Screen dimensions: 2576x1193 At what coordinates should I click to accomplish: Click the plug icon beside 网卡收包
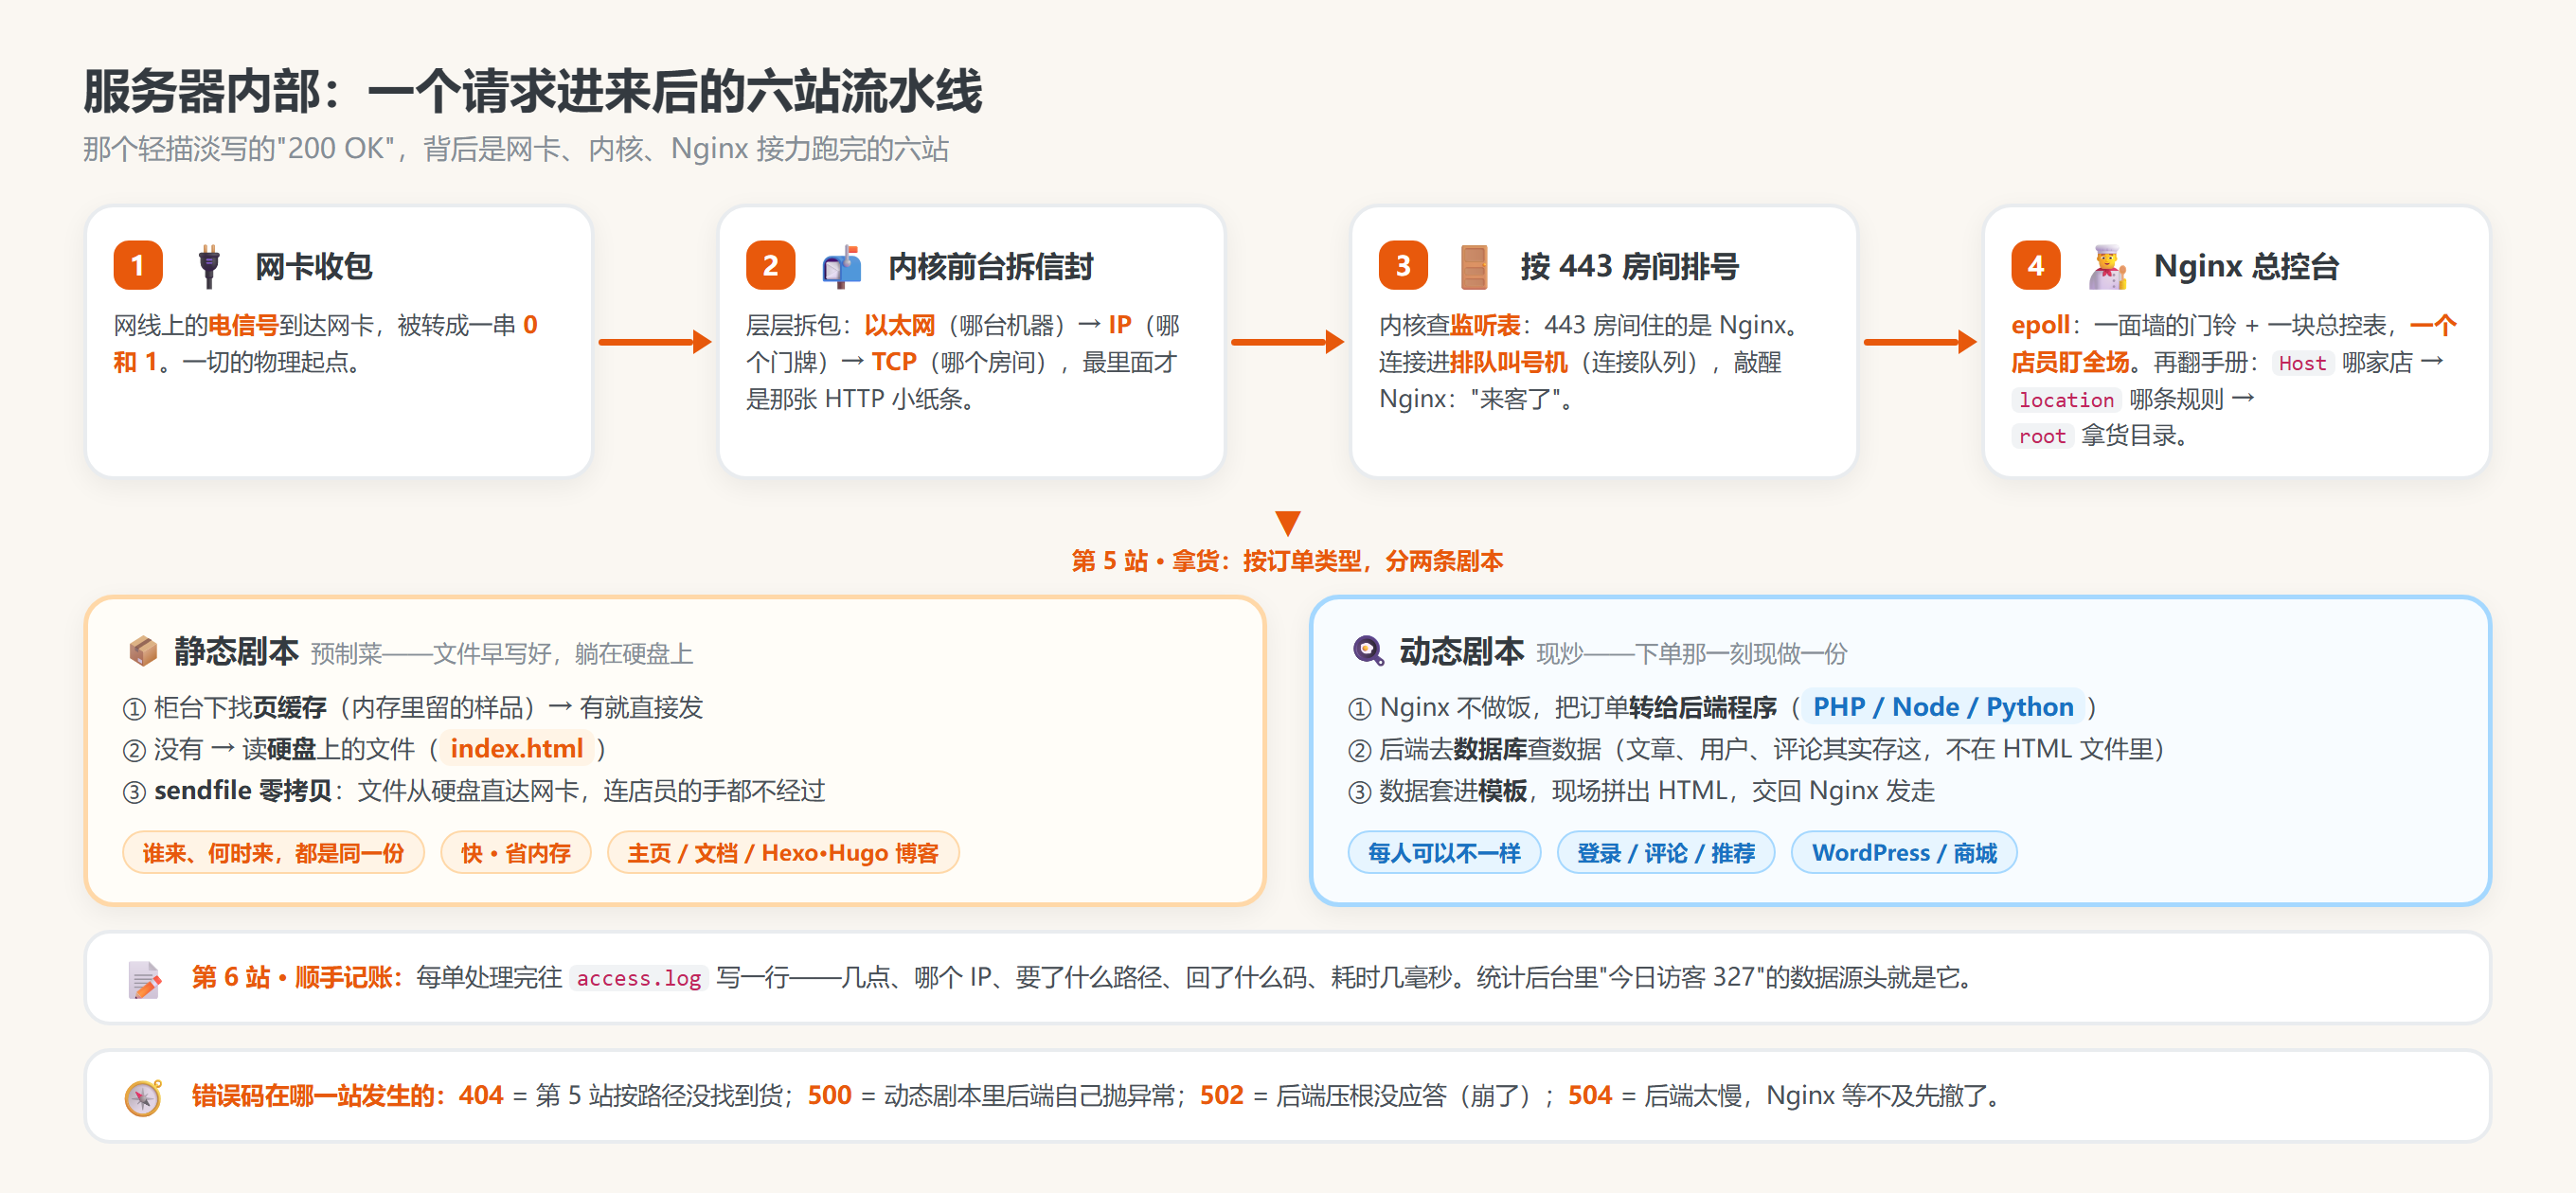208,266
